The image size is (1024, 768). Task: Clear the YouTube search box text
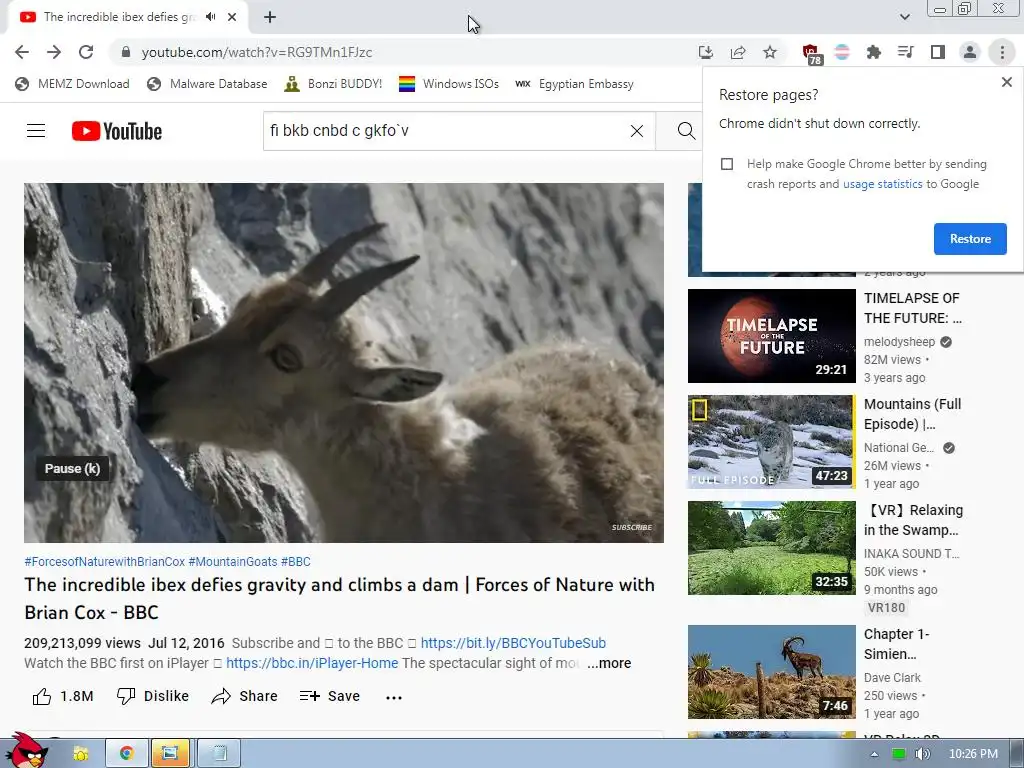coord(637,131)
